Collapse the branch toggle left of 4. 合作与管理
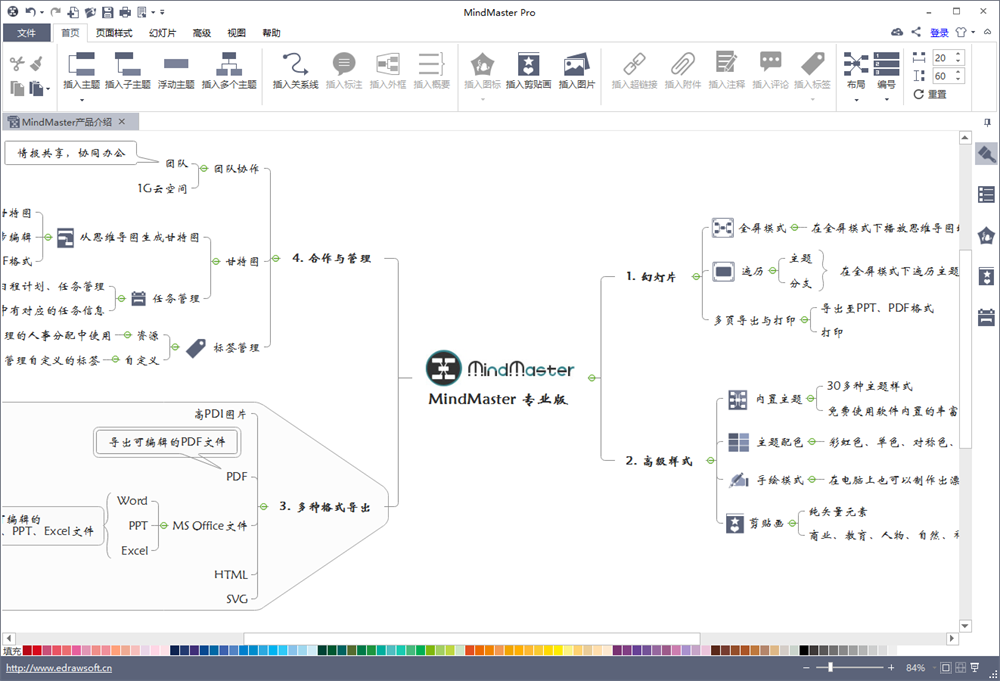Screen dimensions: 1000x681 tap(276, 258)
